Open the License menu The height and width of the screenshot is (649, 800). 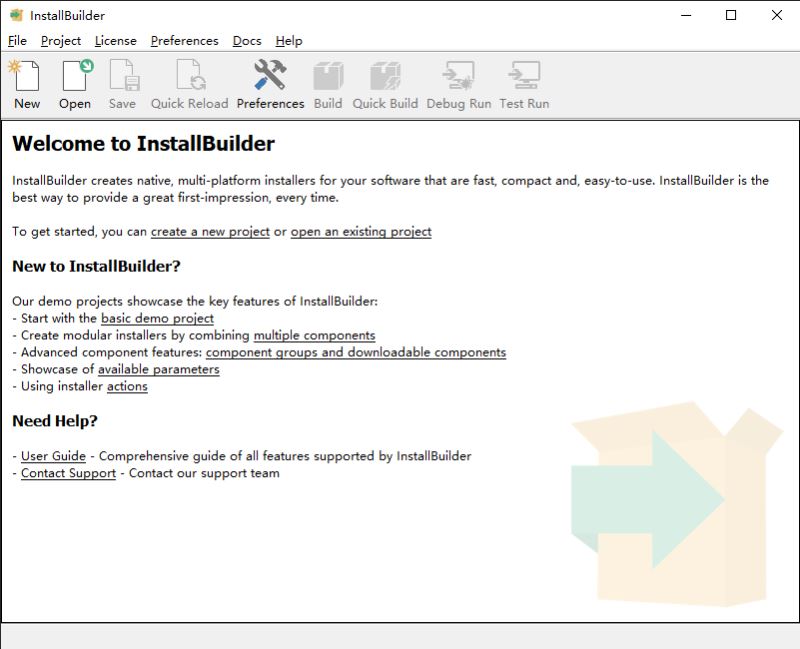click(x=116, y=41)
